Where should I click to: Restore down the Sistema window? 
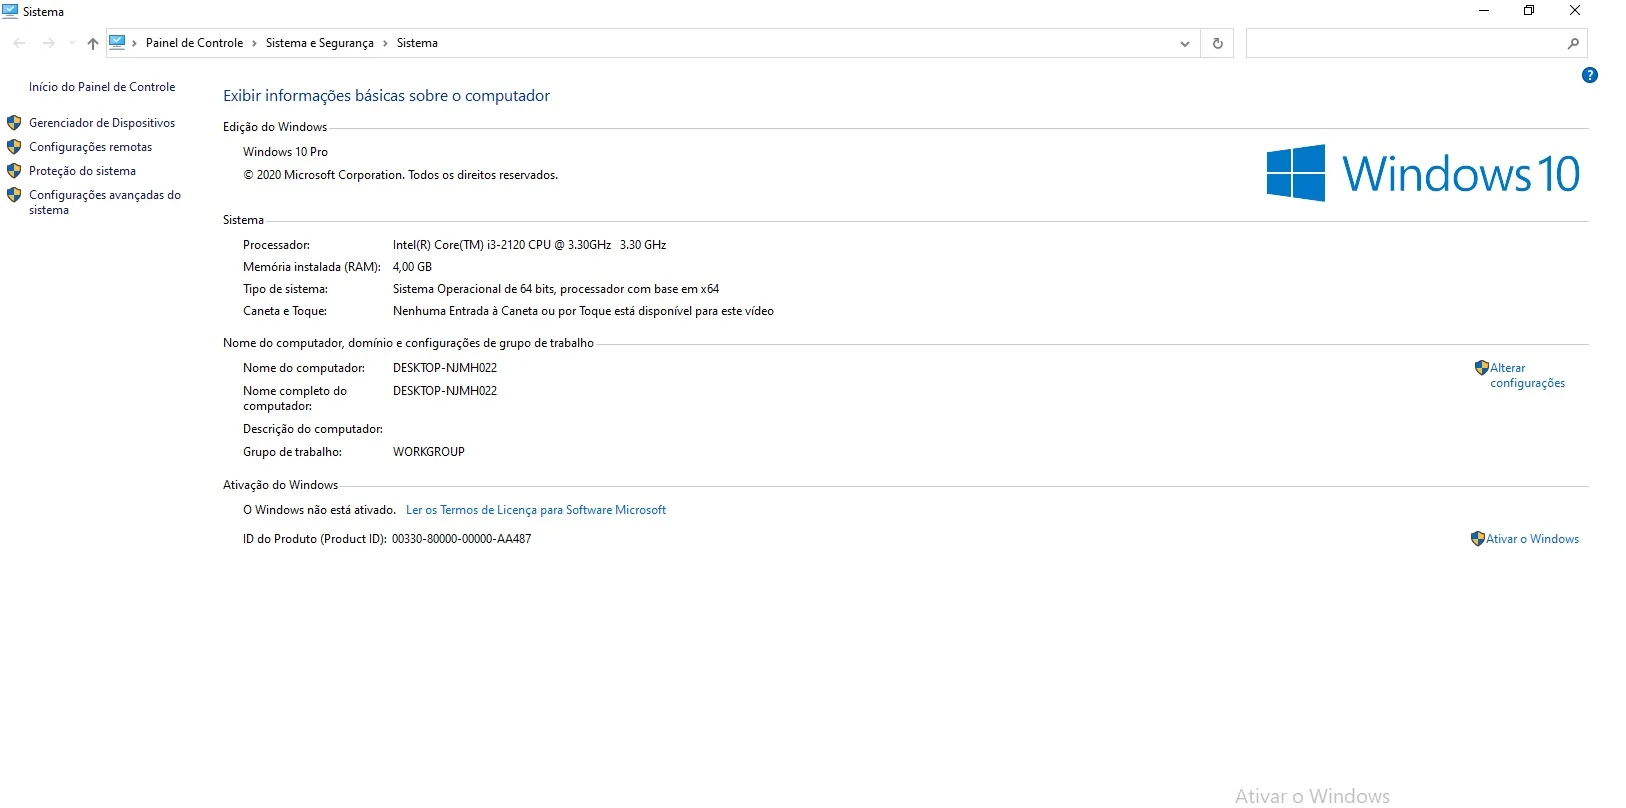[1529, 11]
